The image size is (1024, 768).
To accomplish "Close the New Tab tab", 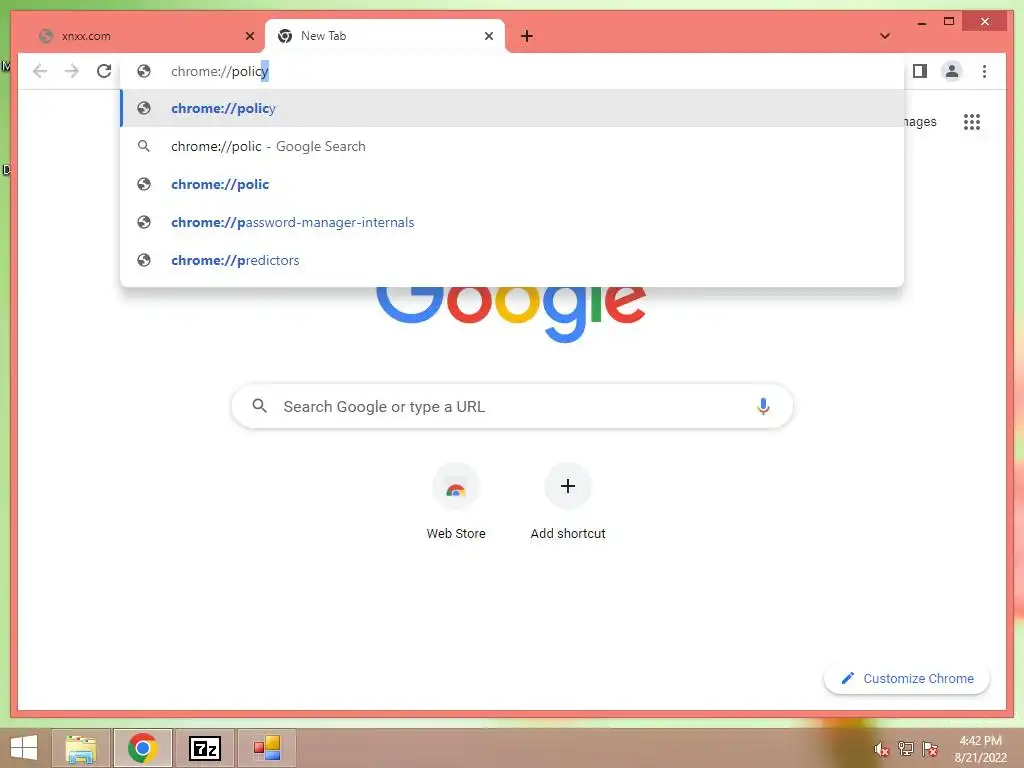I will click(488, 36).
